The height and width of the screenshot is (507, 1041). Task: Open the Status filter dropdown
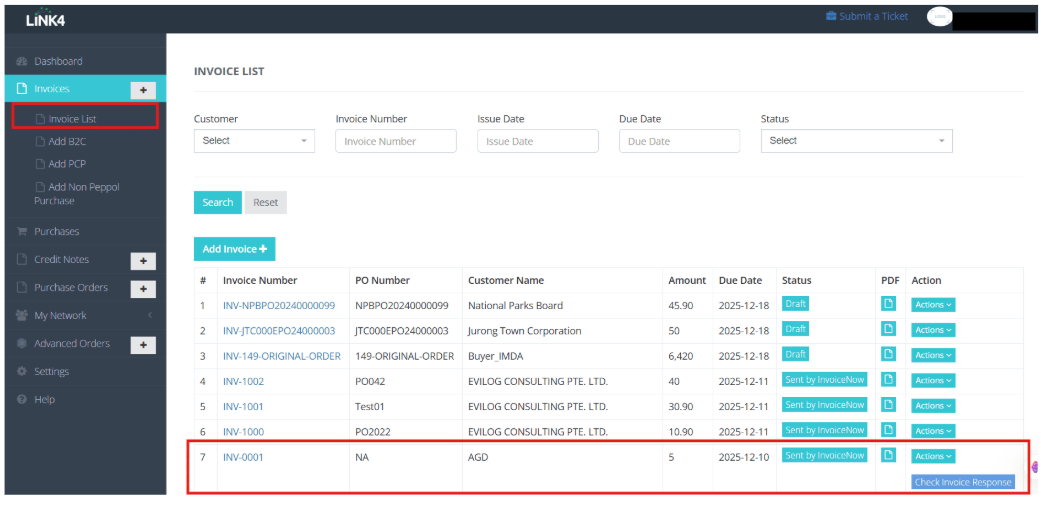(x=856, y=141)
